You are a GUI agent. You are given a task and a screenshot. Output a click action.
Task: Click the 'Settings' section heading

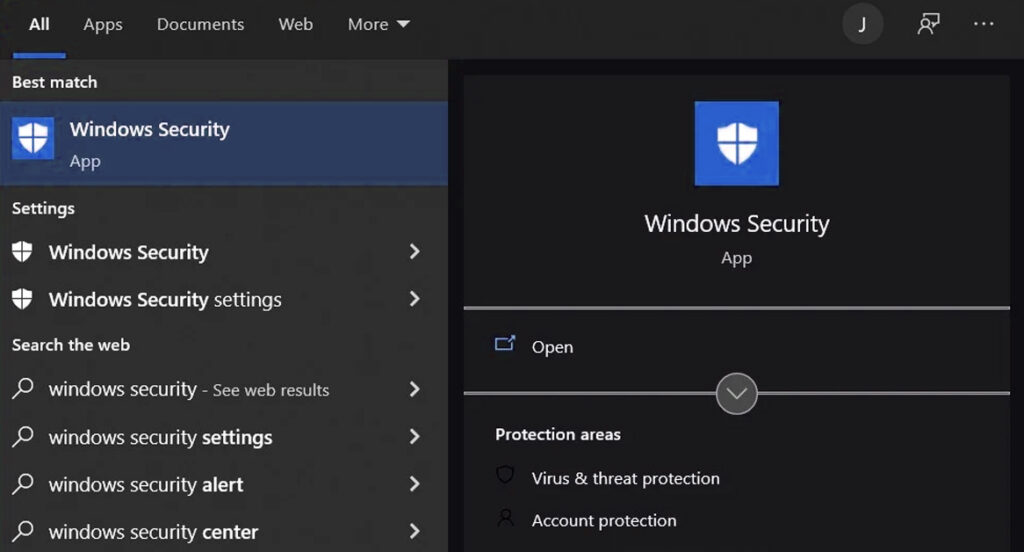[x=43, y=209]
